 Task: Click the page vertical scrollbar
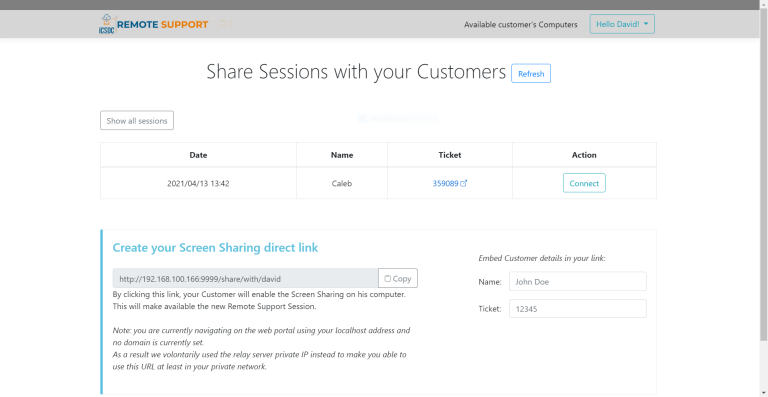pyautogui.click(x=764, y=176)
